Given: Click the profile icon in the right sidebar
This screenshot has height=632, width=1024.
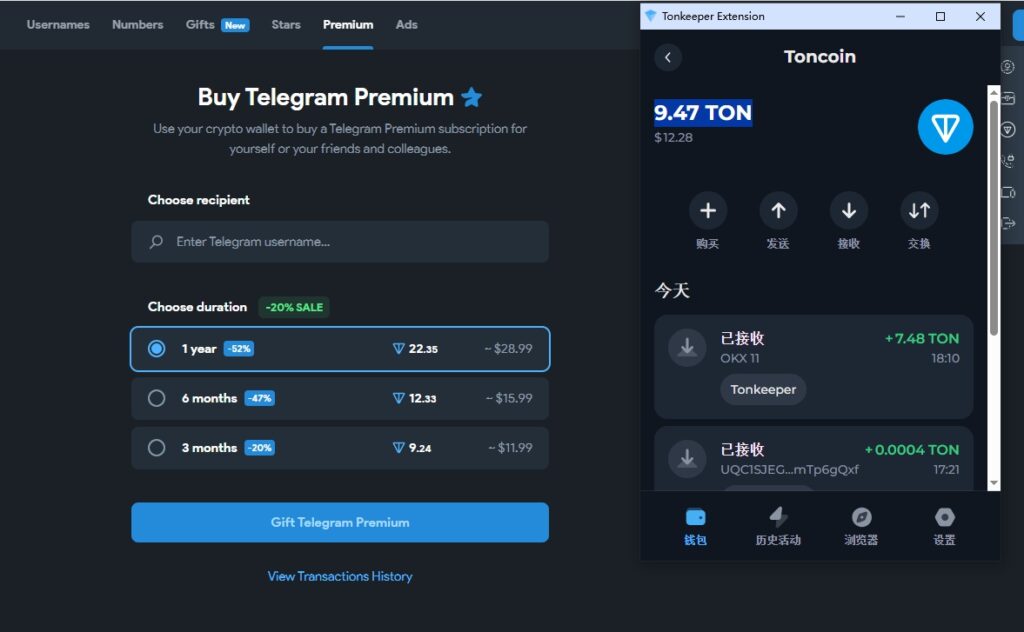Looking at the screenshot, I should click(x=1008, y=67).
